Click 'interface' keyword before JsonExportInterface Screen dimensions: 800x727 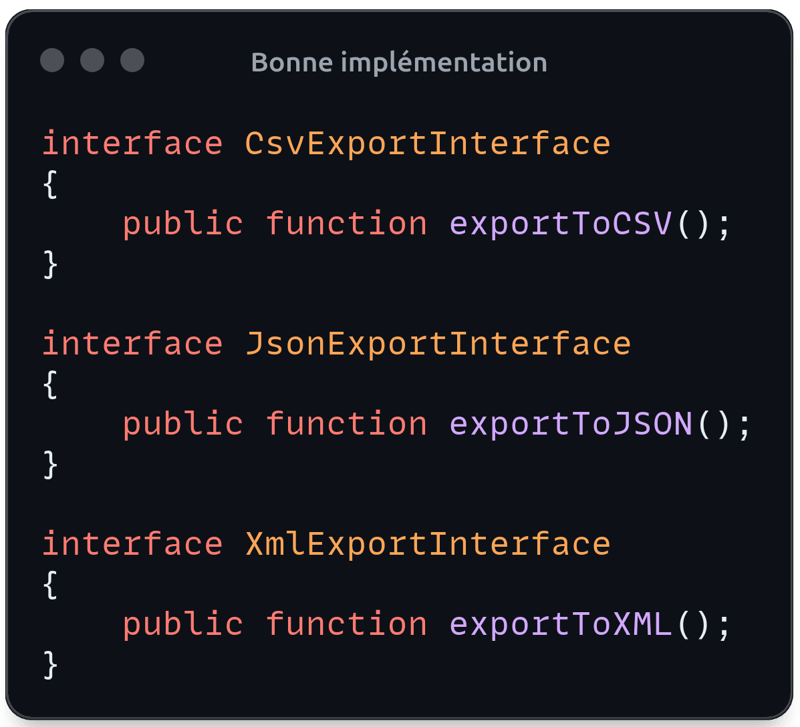133,343
